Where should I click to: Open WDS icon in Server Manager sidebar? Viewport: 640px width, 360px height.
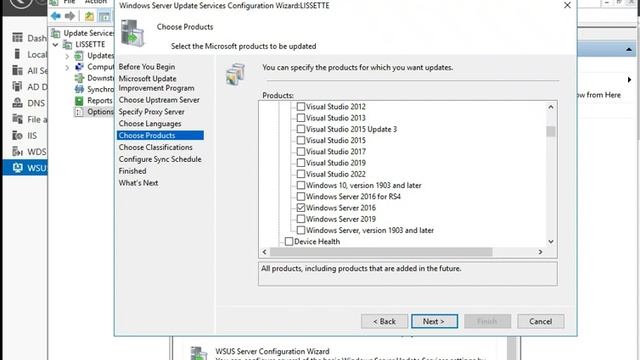17,151
